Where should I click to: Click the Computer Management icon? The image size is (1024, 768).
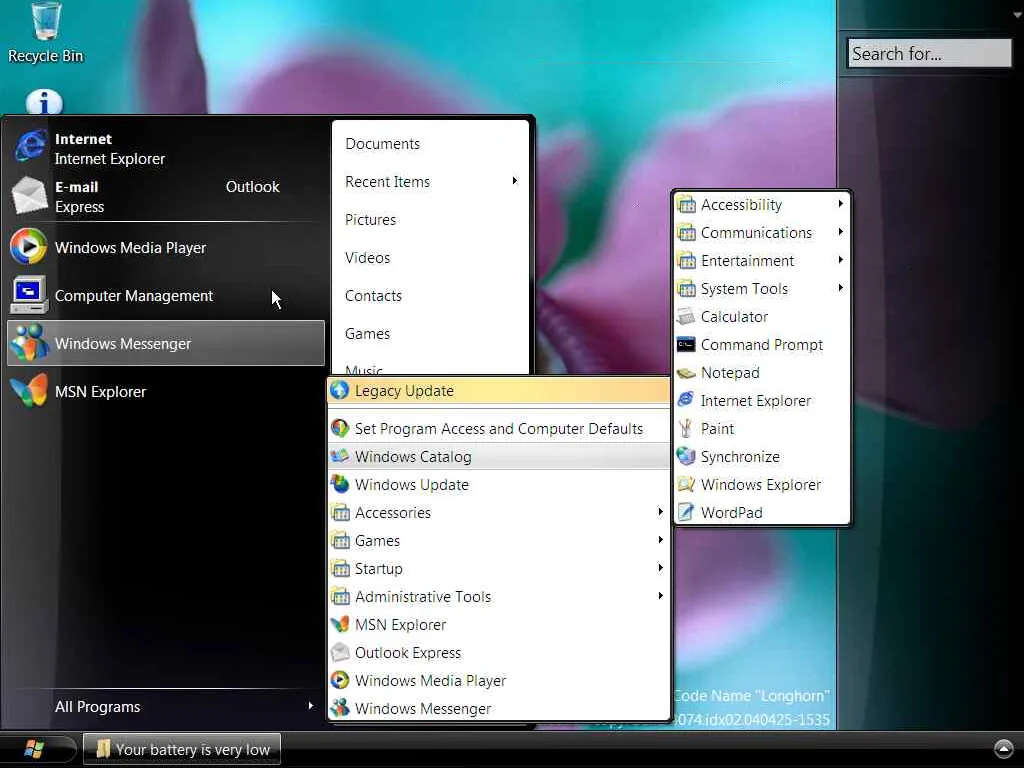tap(28, 295)
